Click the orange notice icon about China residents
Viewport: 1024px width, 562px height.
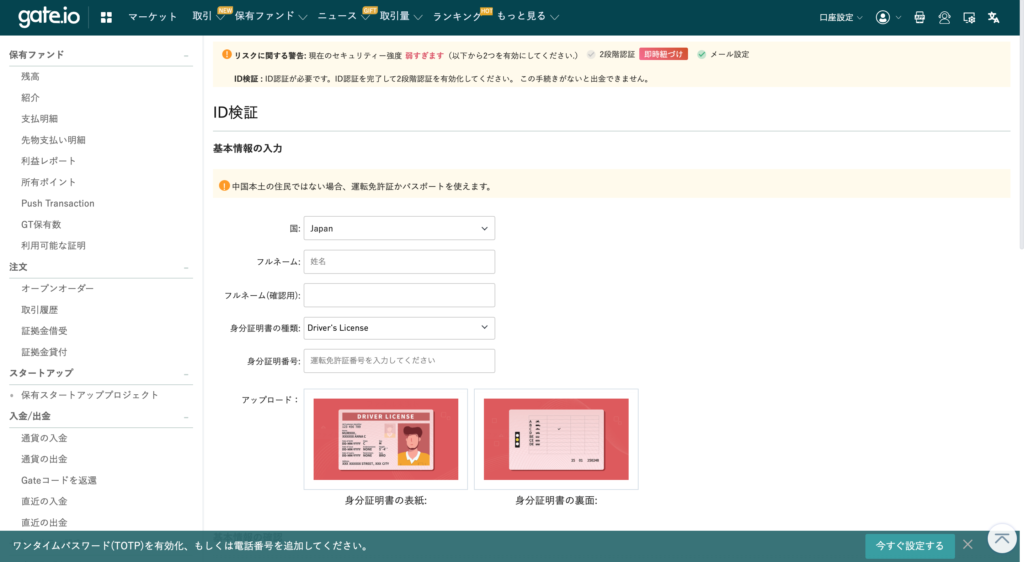224,186
